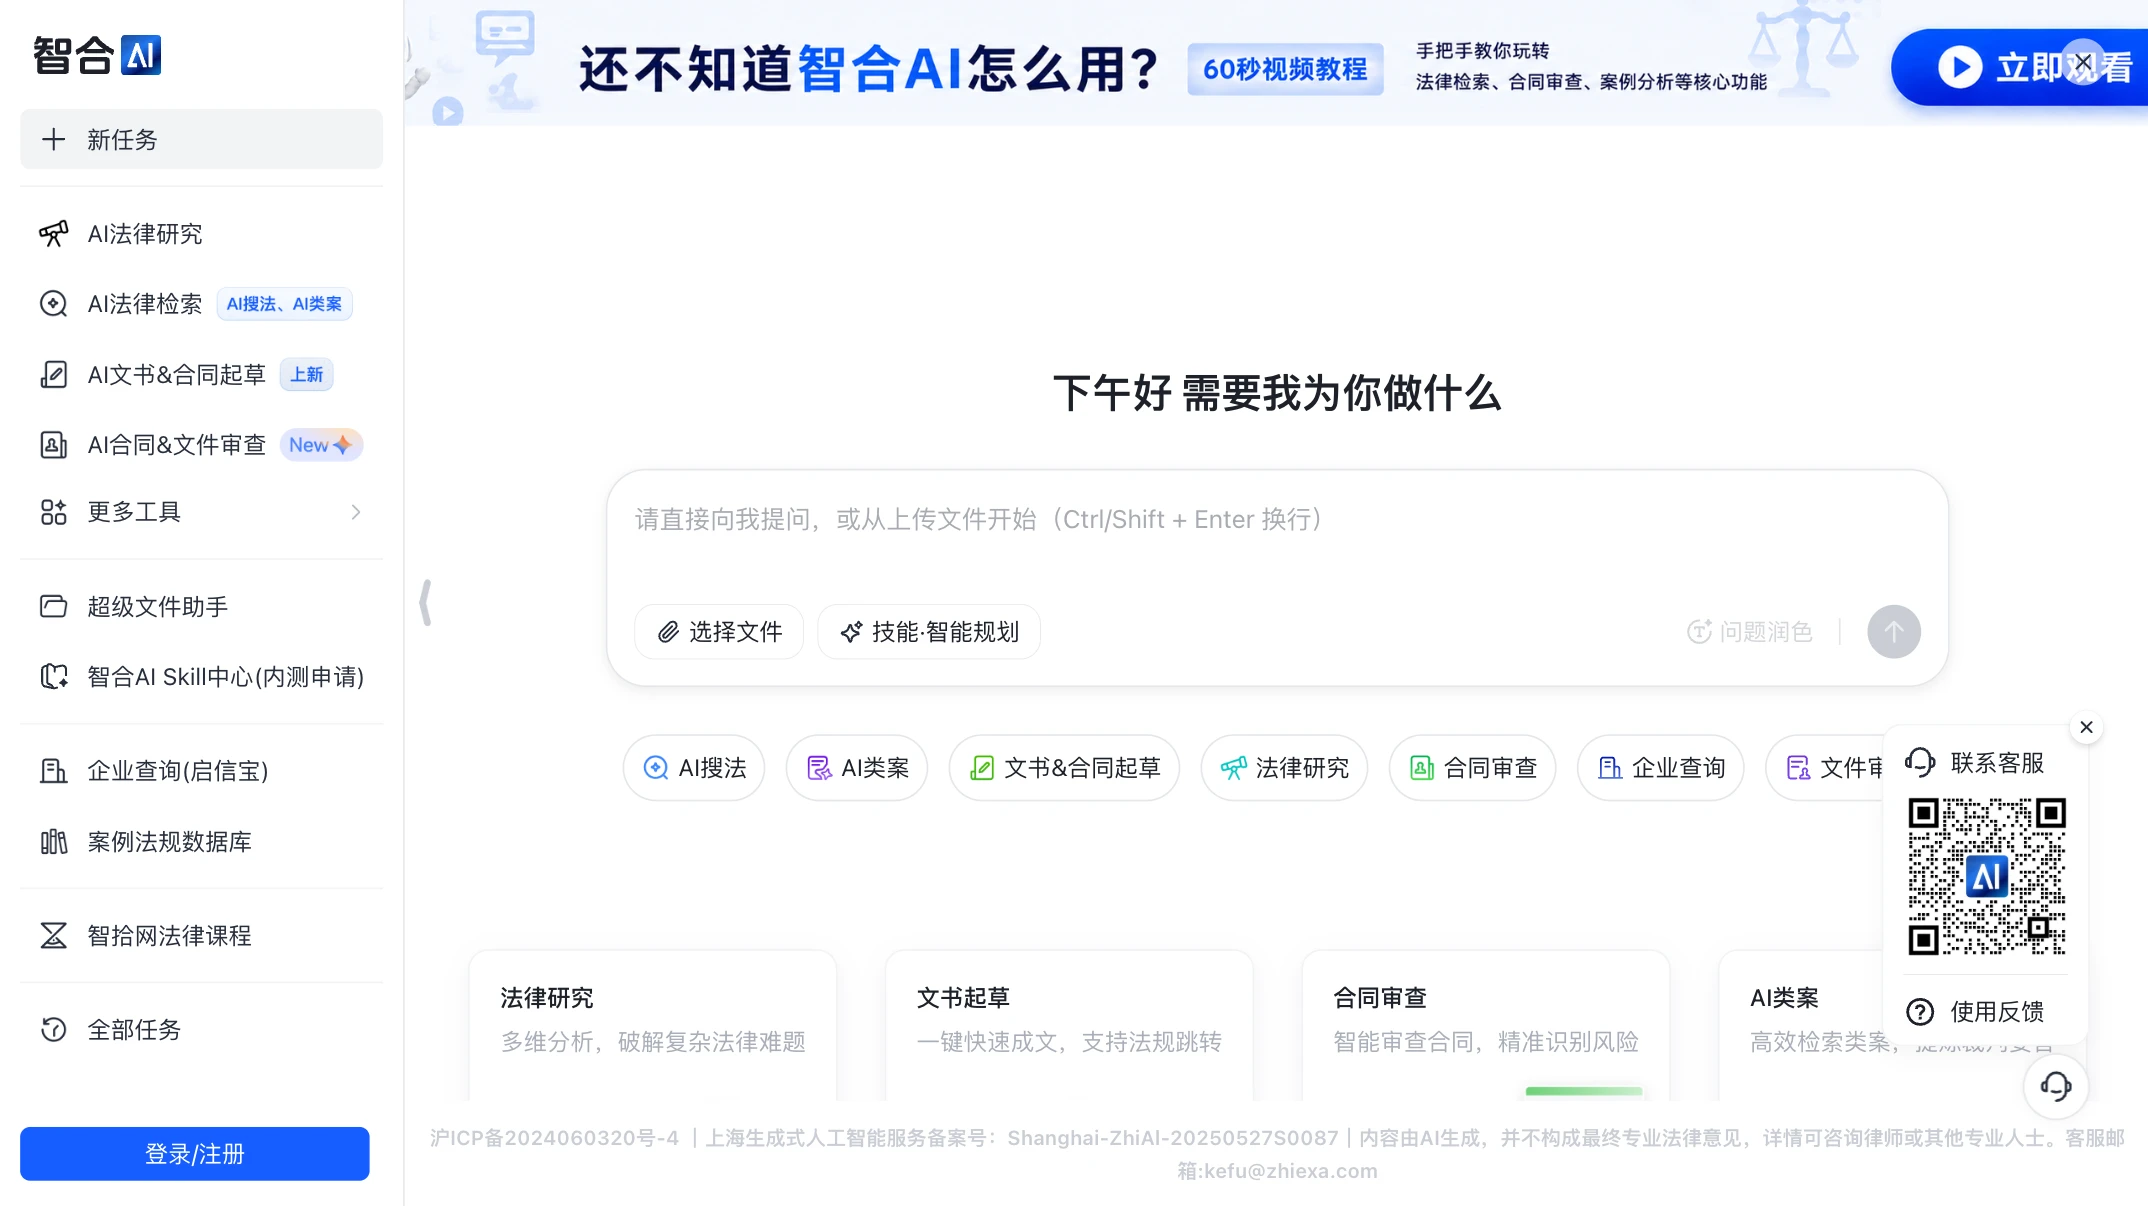Select the AI搜法 chip
Image resolution: width=2148 pixels, height=1206 pixels.
pos(694,768)
